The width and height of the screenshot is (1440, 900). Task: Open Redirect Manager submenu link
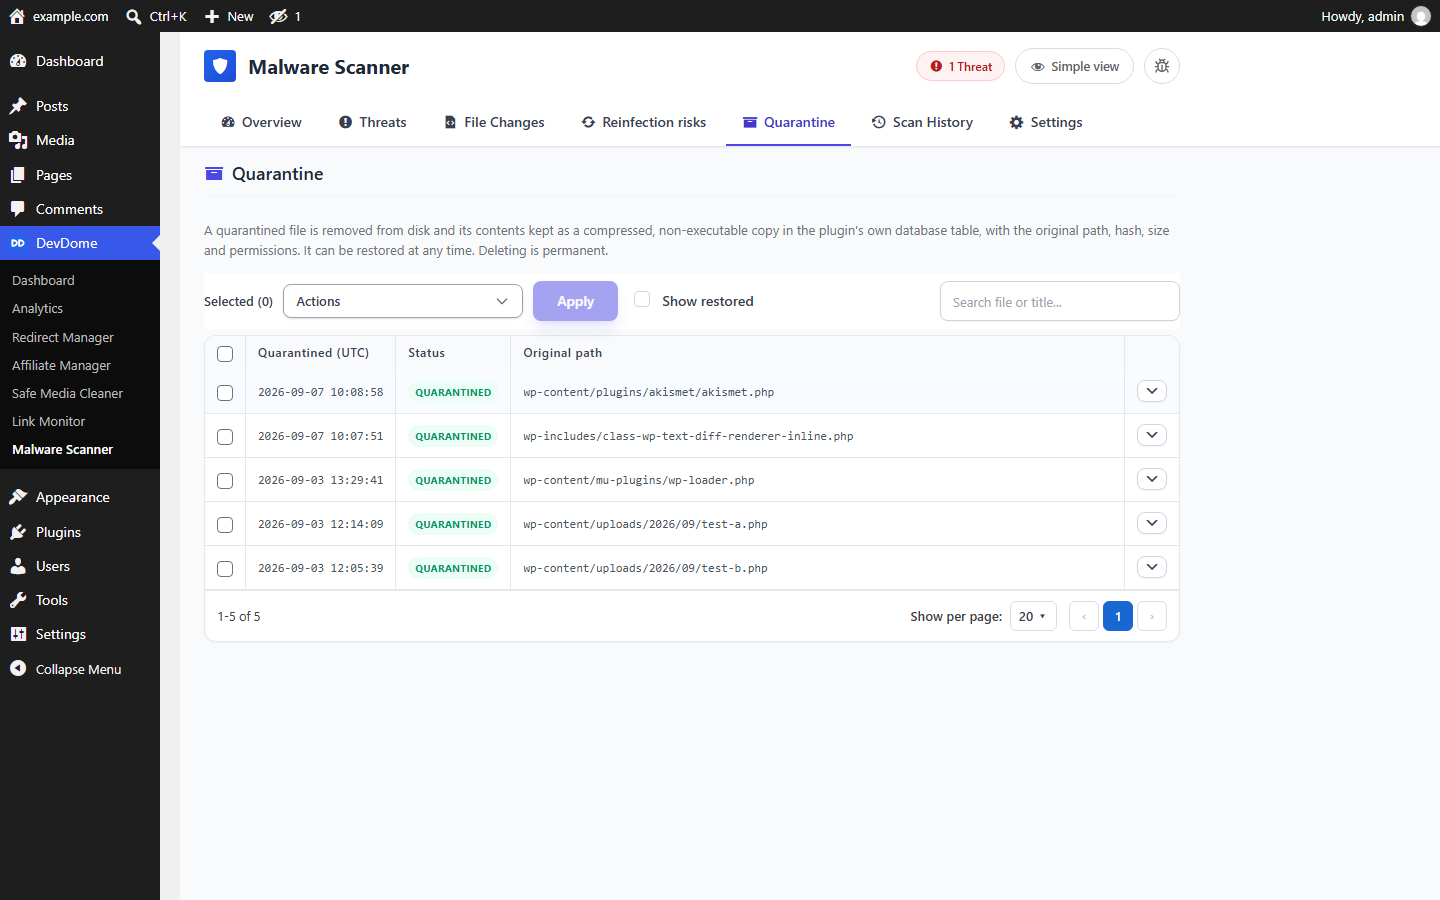click(x=63, y=337)
